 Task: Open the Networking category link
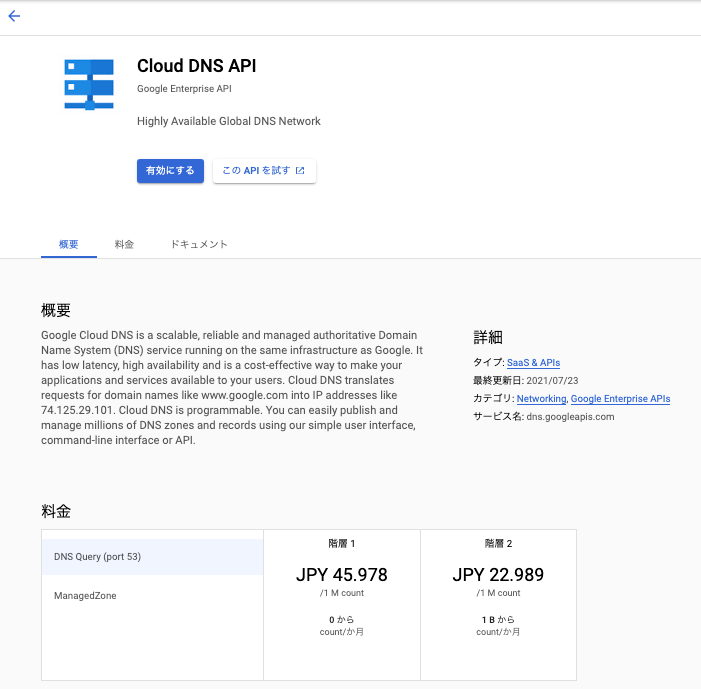pos(541,398)
